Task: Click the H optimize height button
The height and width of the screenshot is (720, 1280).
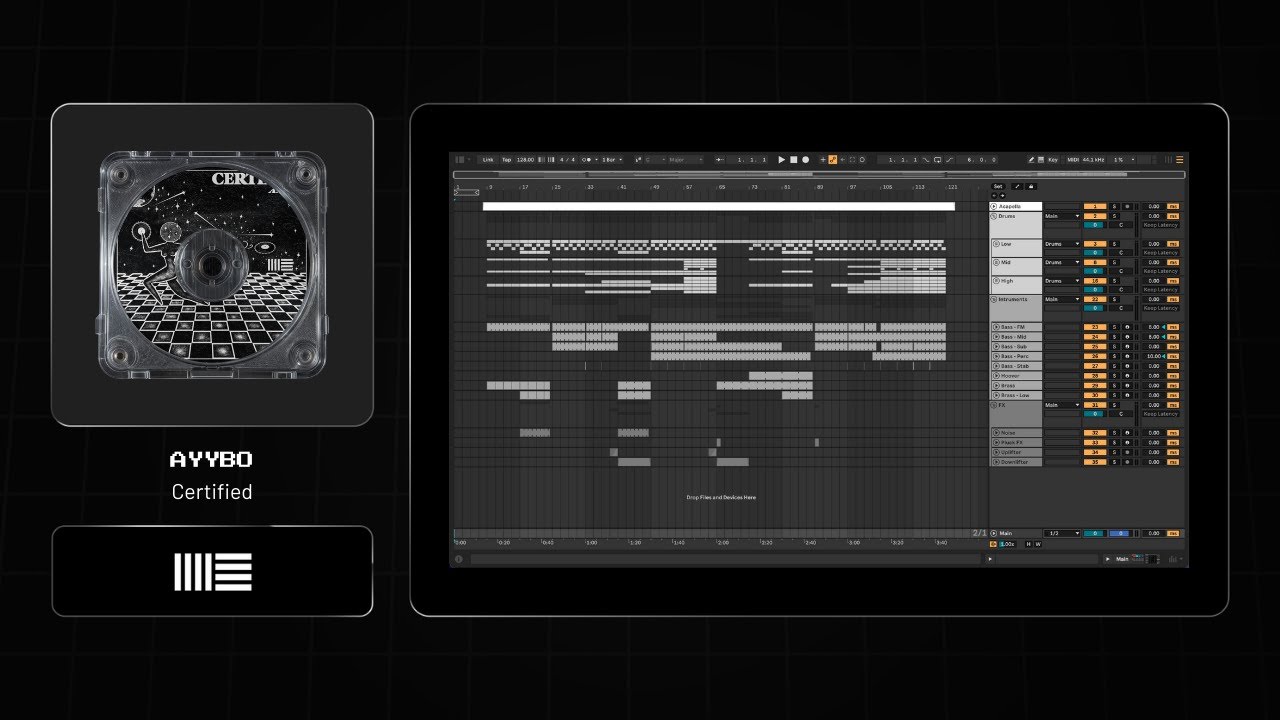Action: tap(1028, 544)
